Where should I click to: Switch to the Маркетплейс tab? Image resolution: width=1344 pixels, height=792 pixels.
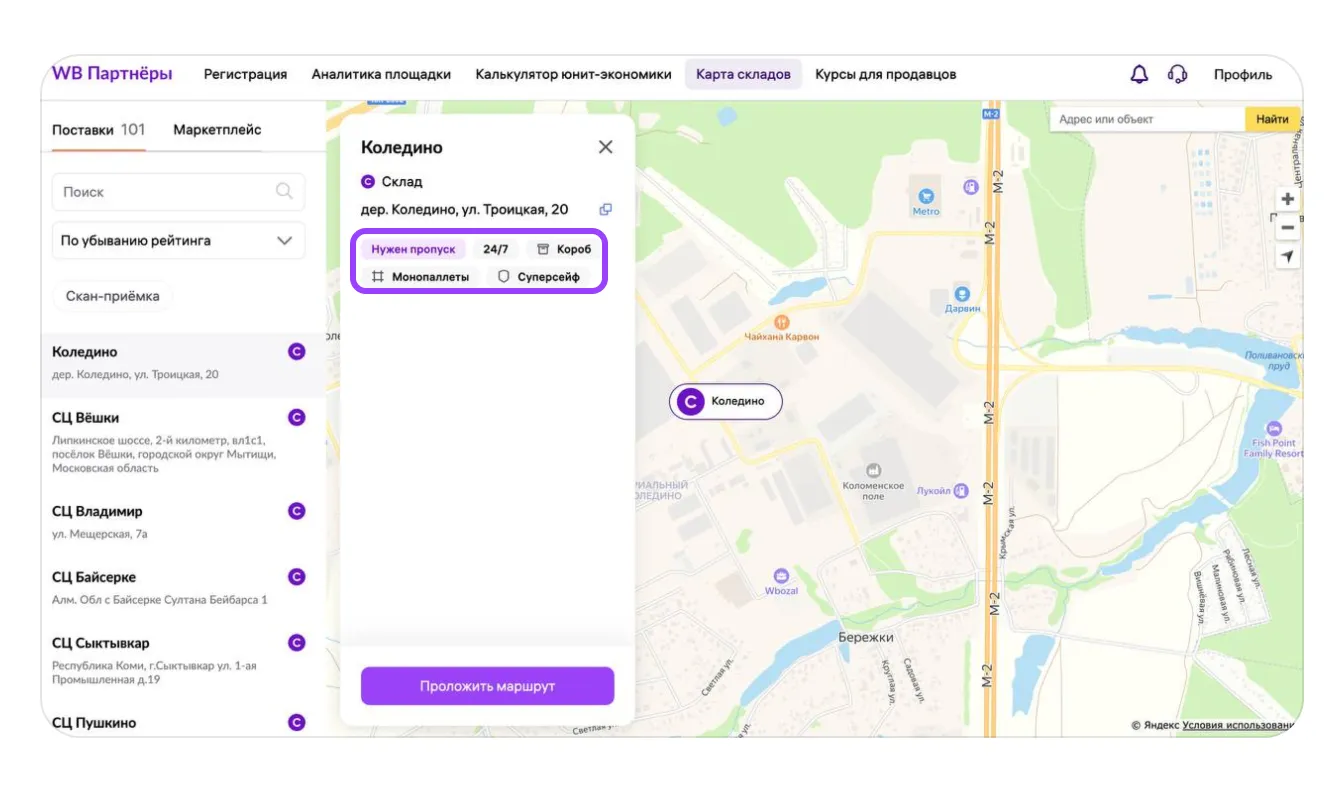click(217, 130)
